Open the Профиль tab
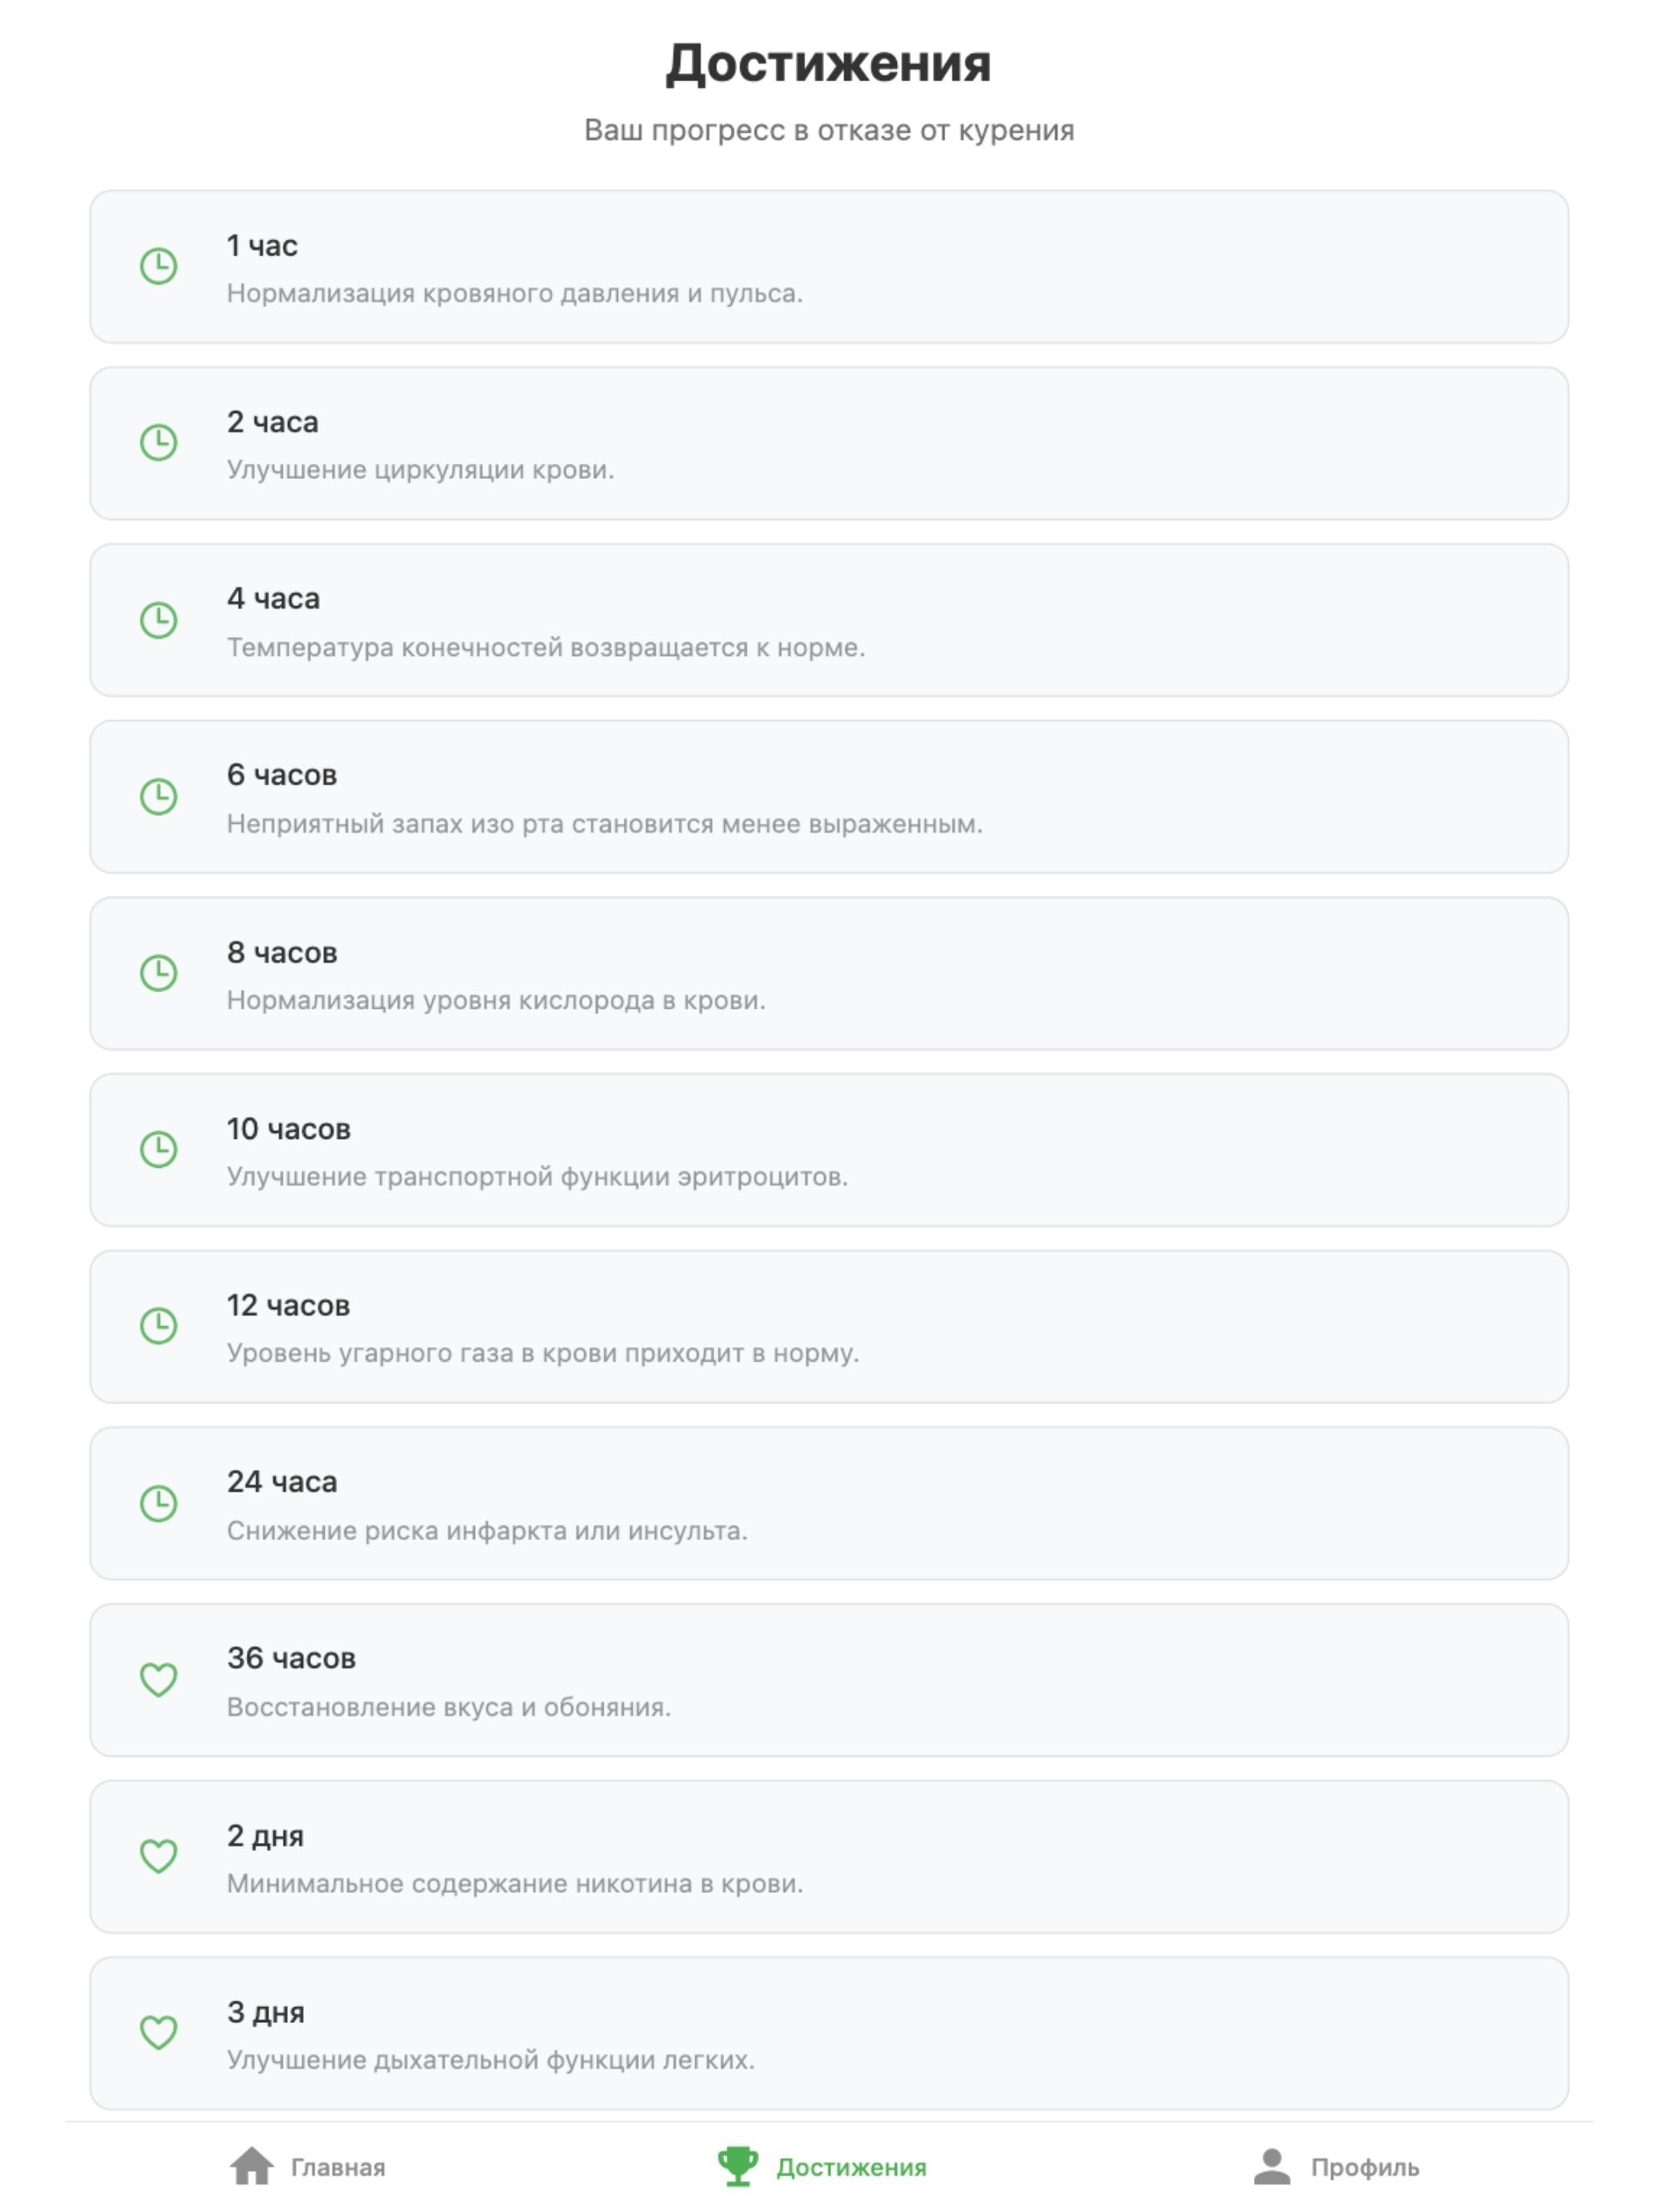This screenshot has height=2212, width=1659. click(x=1336, y=2167)
